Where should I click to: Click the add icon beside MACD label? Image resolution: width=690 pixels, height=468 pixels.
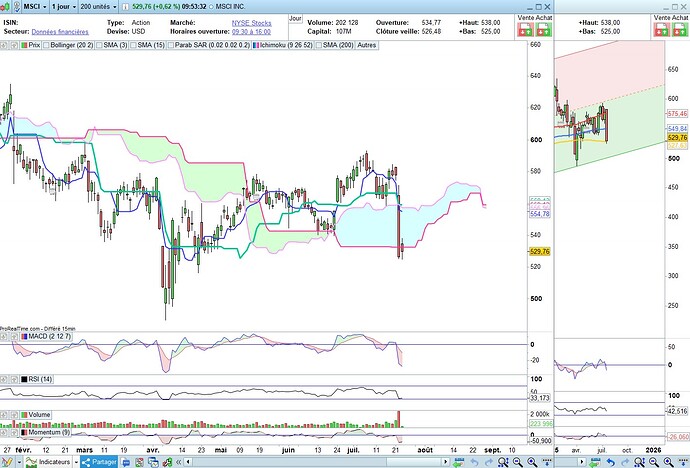pos(4,336)
